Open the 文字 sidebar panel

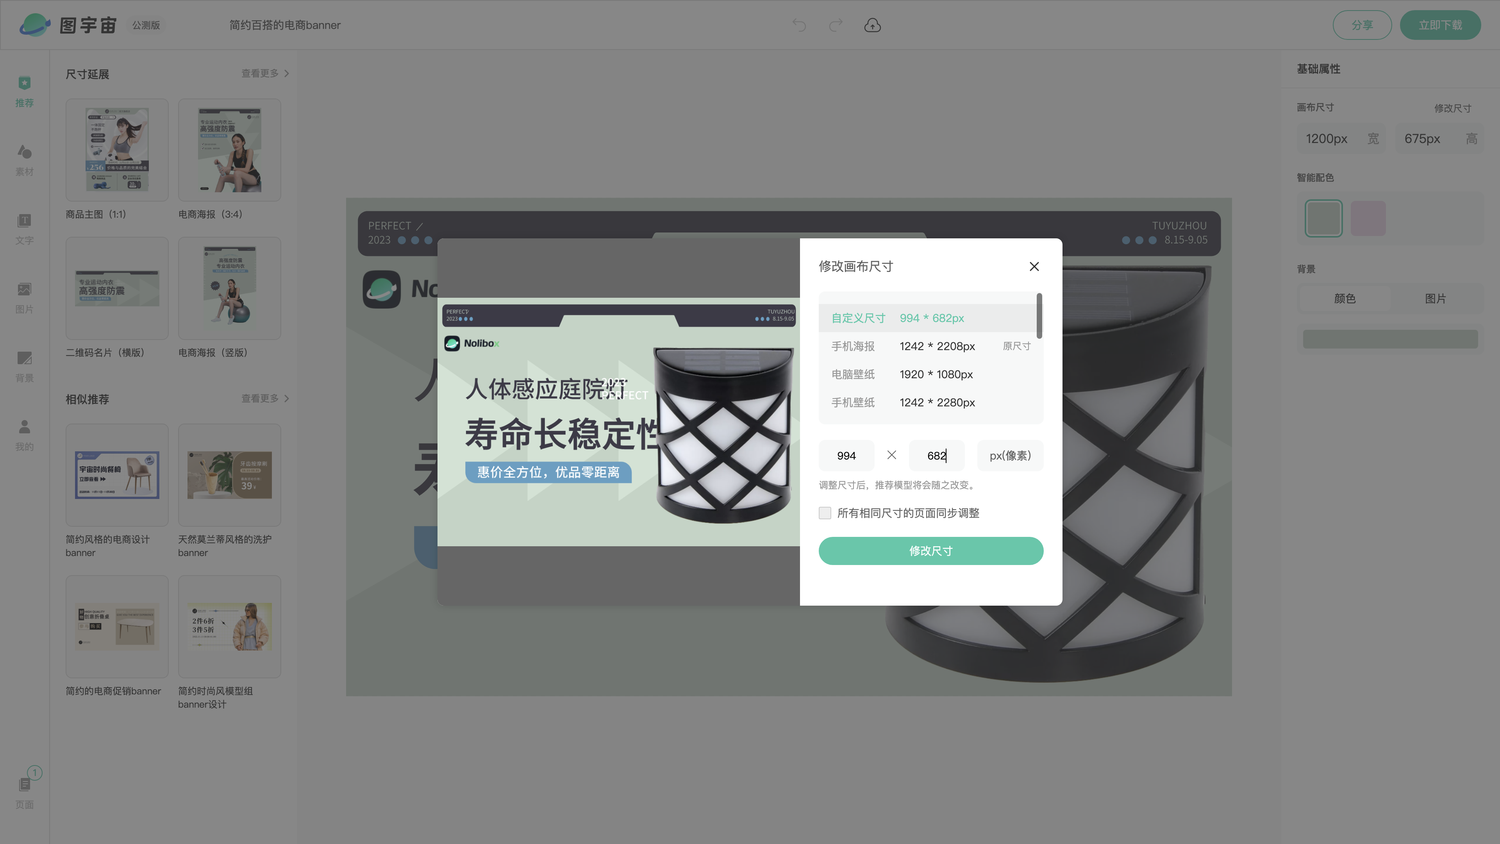[25, 229]
